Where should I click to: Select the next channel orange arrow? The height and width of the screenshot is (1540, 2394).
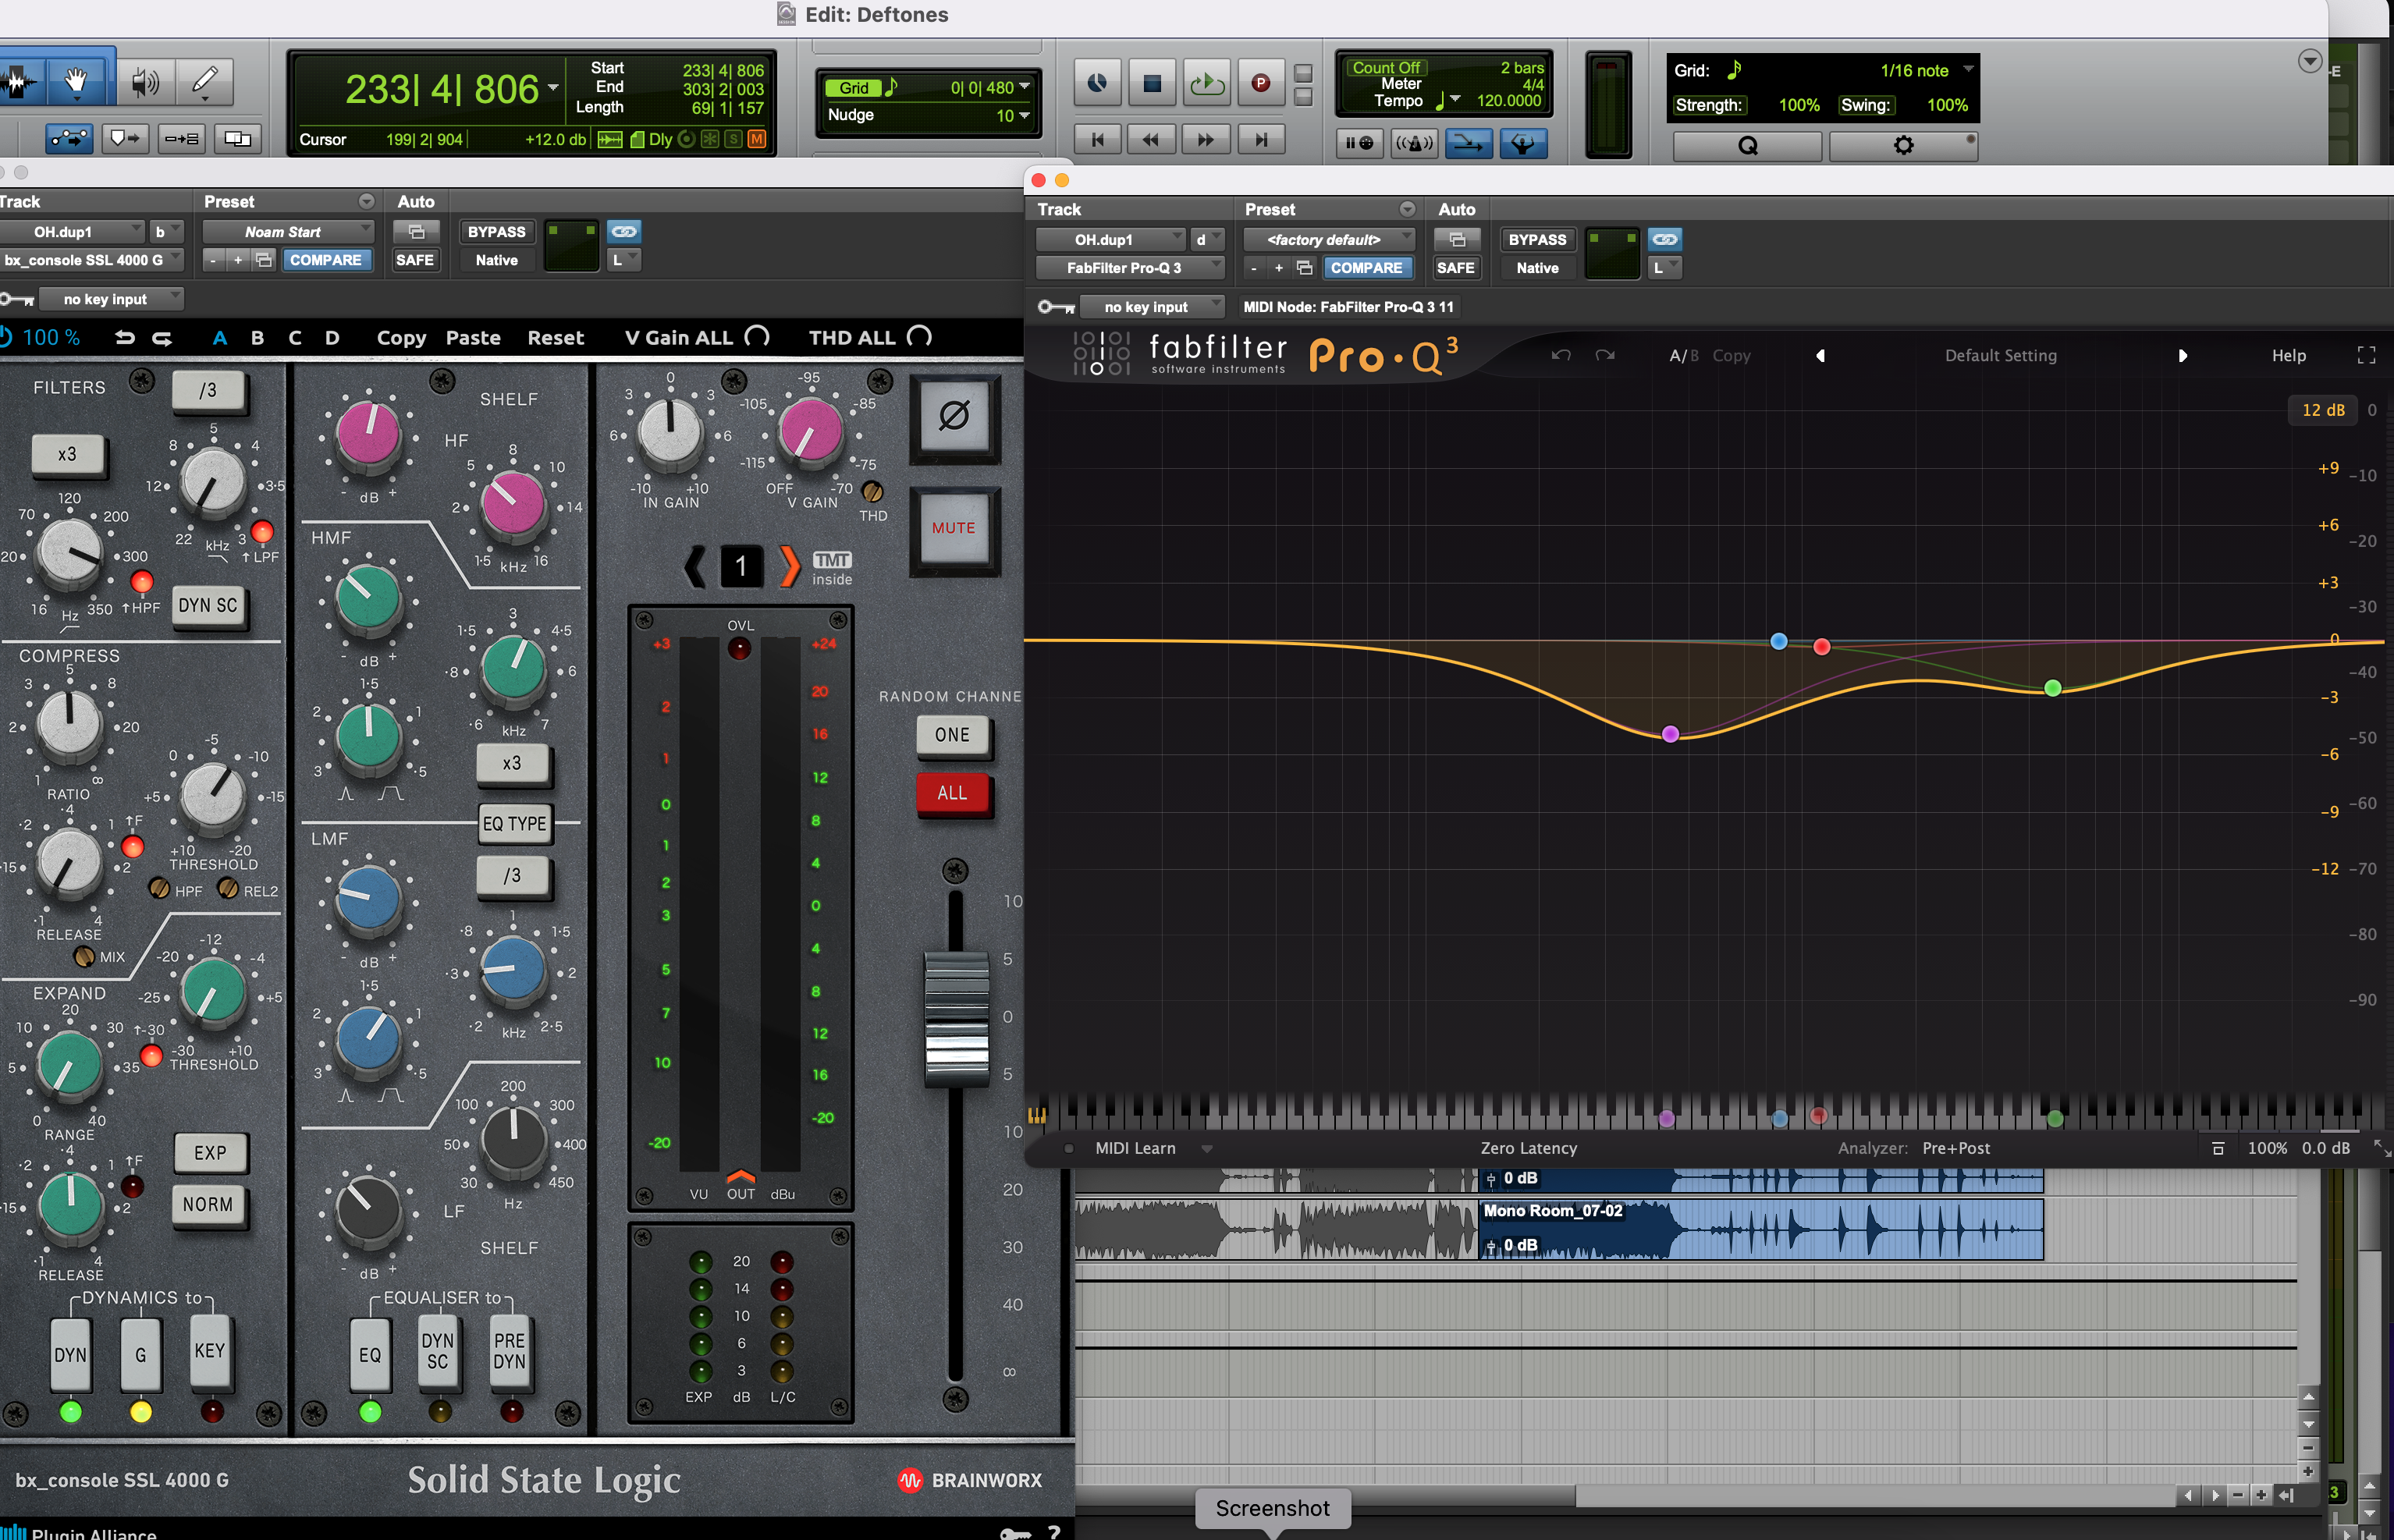coord(789,566)
